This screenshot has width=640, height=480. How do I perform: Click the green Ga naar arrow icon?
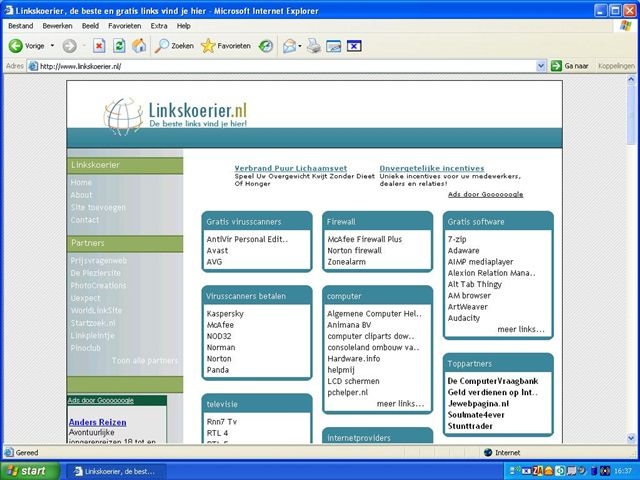tap(556, 66)
